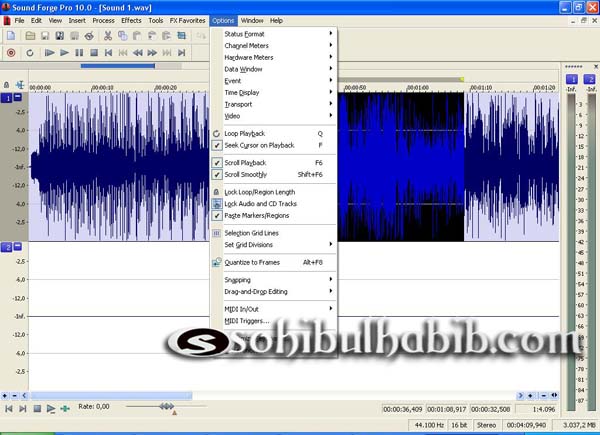This screenshot has height=435, width=600.
Task: Click the selection start time field 00:00:36,409
Action: coord(403,409)
